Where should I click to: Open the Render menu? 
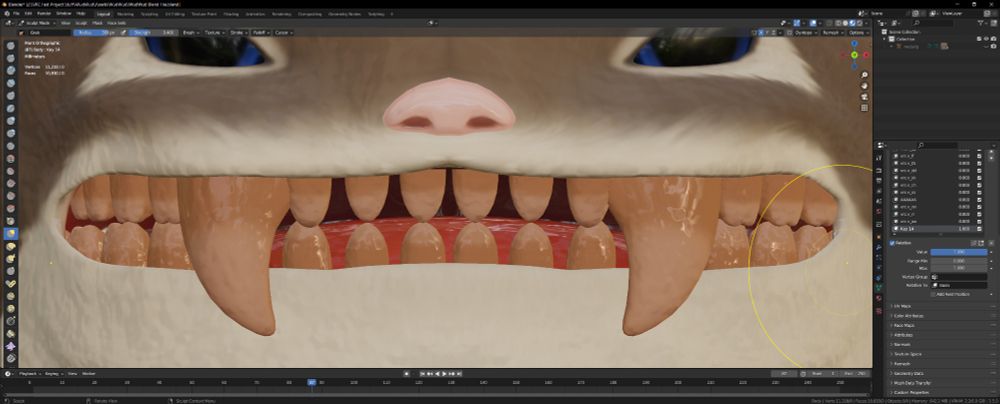tap(43, 13)
